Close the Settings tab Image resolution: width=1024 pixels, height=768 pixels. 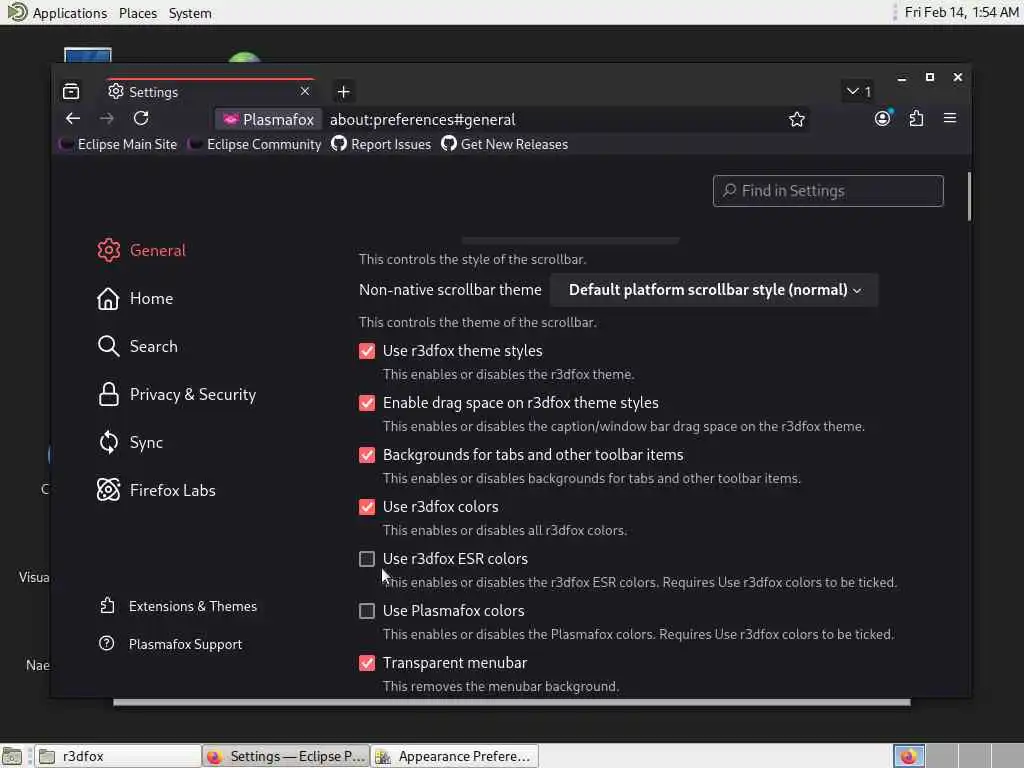click(x=304, y=91)
